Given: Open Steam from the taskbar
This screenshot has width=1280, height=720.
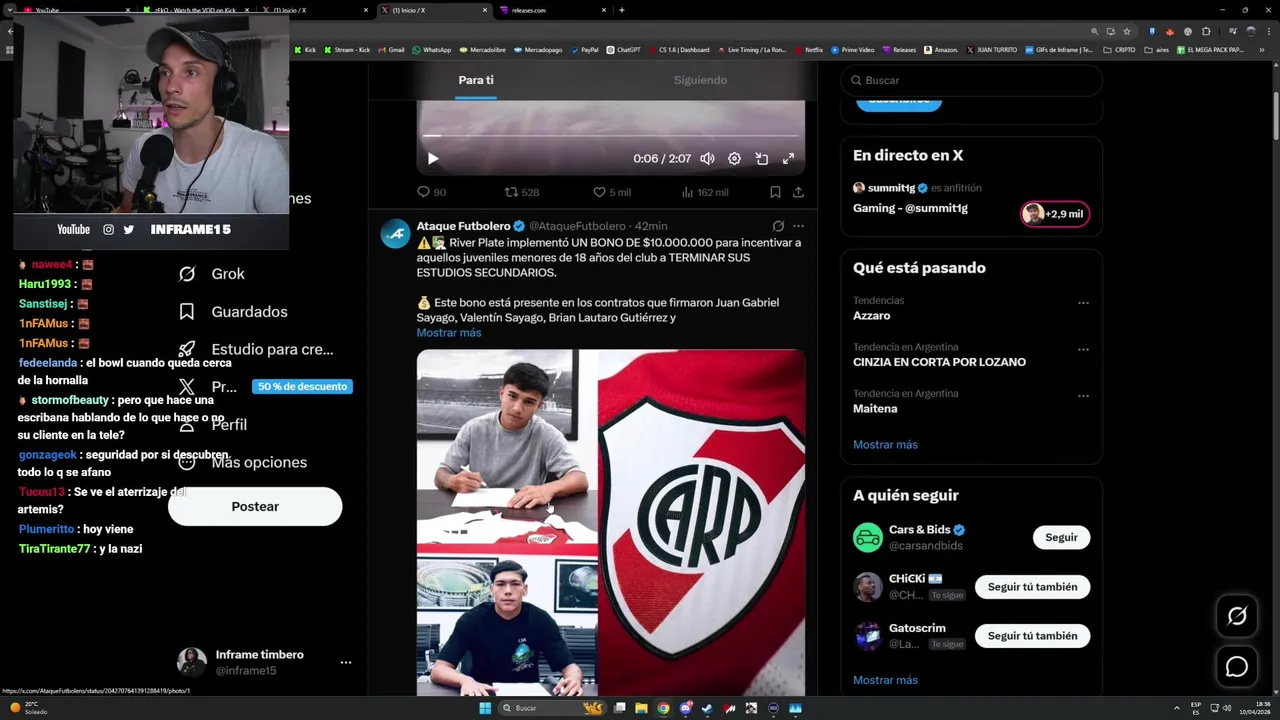Looking at the screenshot, I should pyautogui.click(x=707, y=708).
